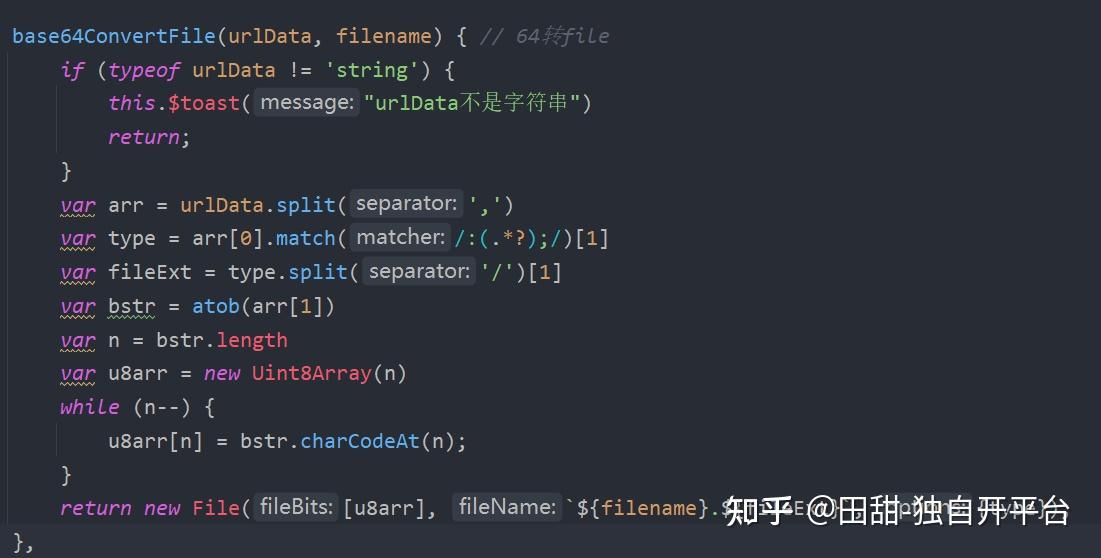Viewport: 1101px width, 558px height.
Task: Click the separator: hint on urlData.split
Action: pyautogui.click(x=407, y=204)
